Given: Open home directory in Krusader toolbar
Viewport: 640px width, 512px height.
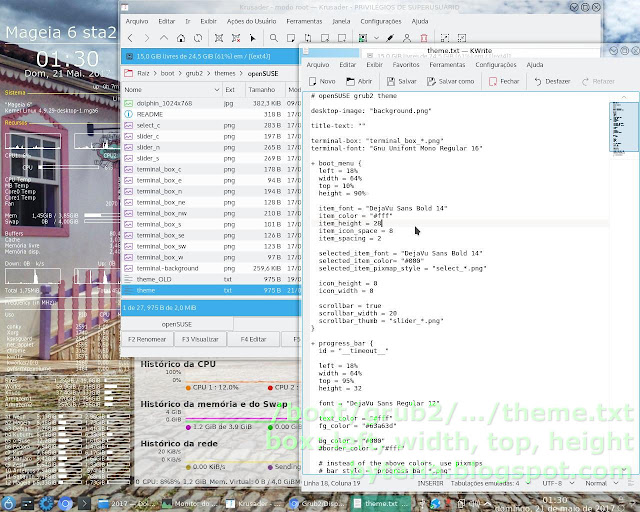Looking at the screenshot, I should coord(181,38).
